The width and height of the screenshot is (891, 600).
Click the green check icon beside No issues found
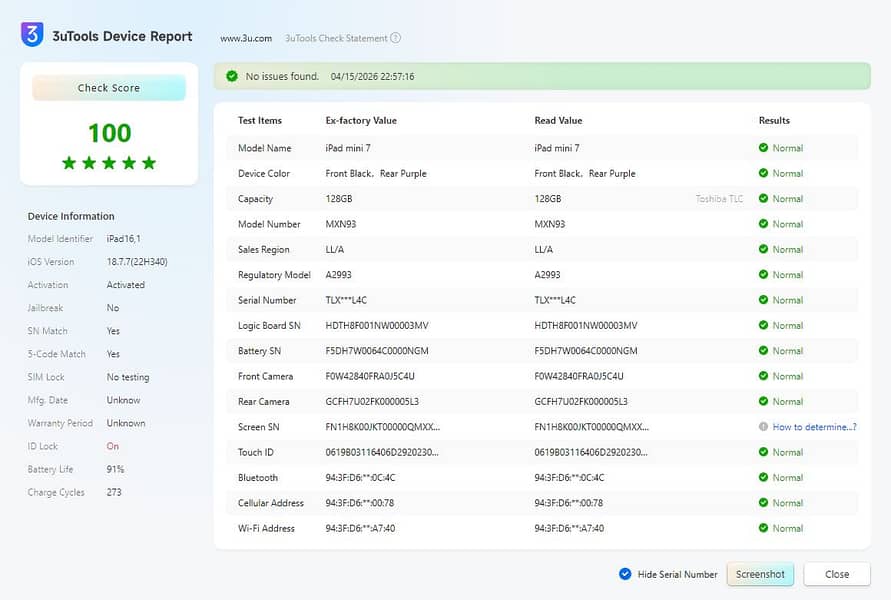coord(232,76)
